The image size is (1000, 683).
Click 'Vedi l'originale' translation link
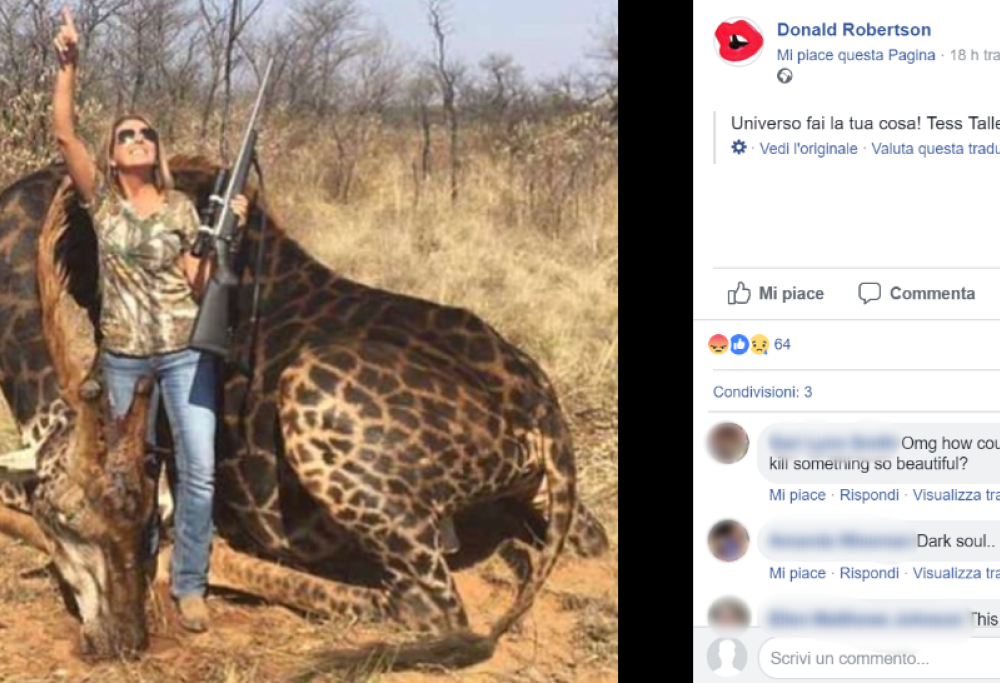[808, 148]
